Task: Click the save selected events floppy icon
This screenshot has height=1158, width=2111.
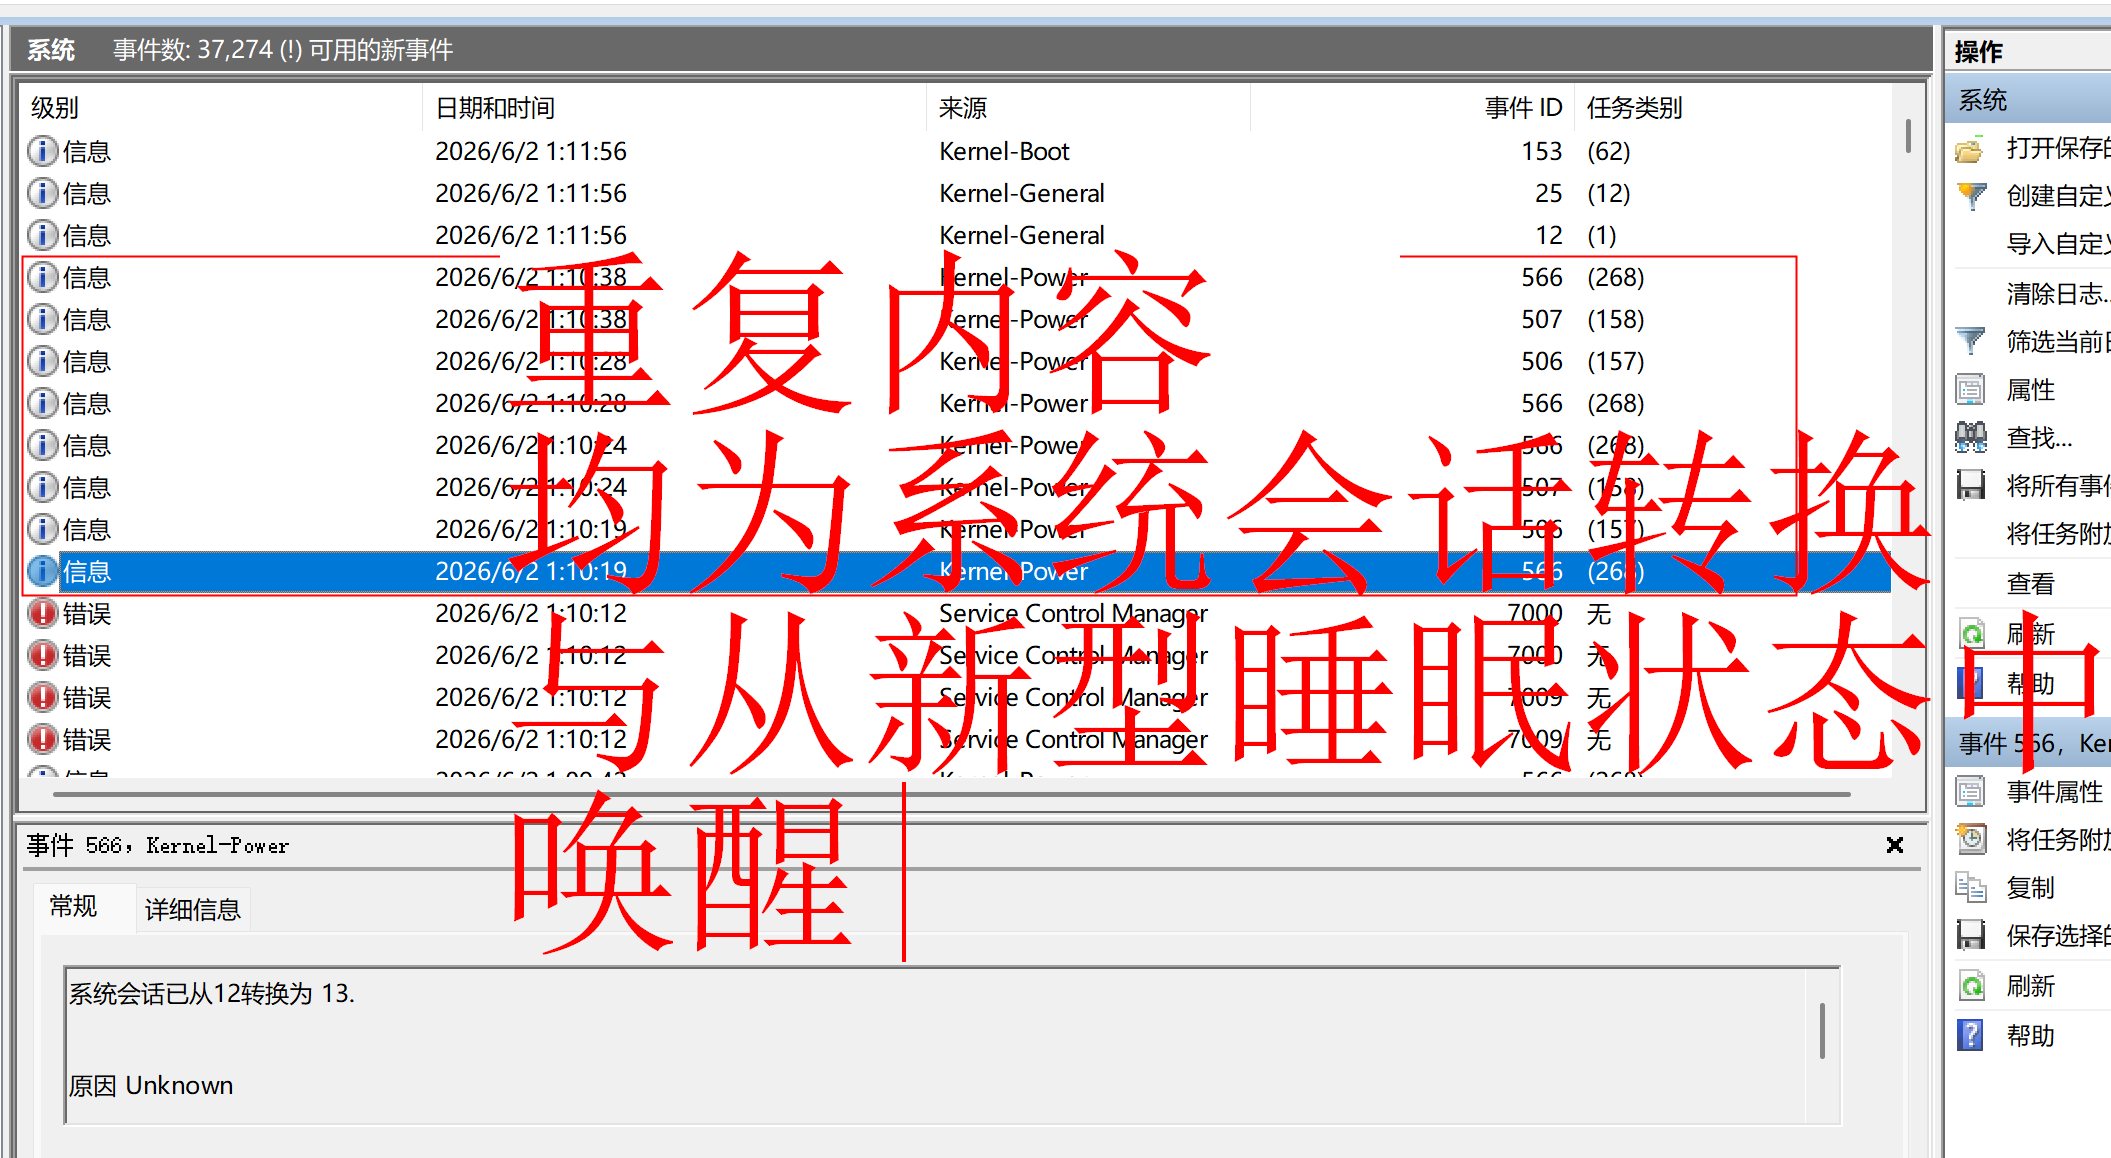Action: pos(1970,936)
